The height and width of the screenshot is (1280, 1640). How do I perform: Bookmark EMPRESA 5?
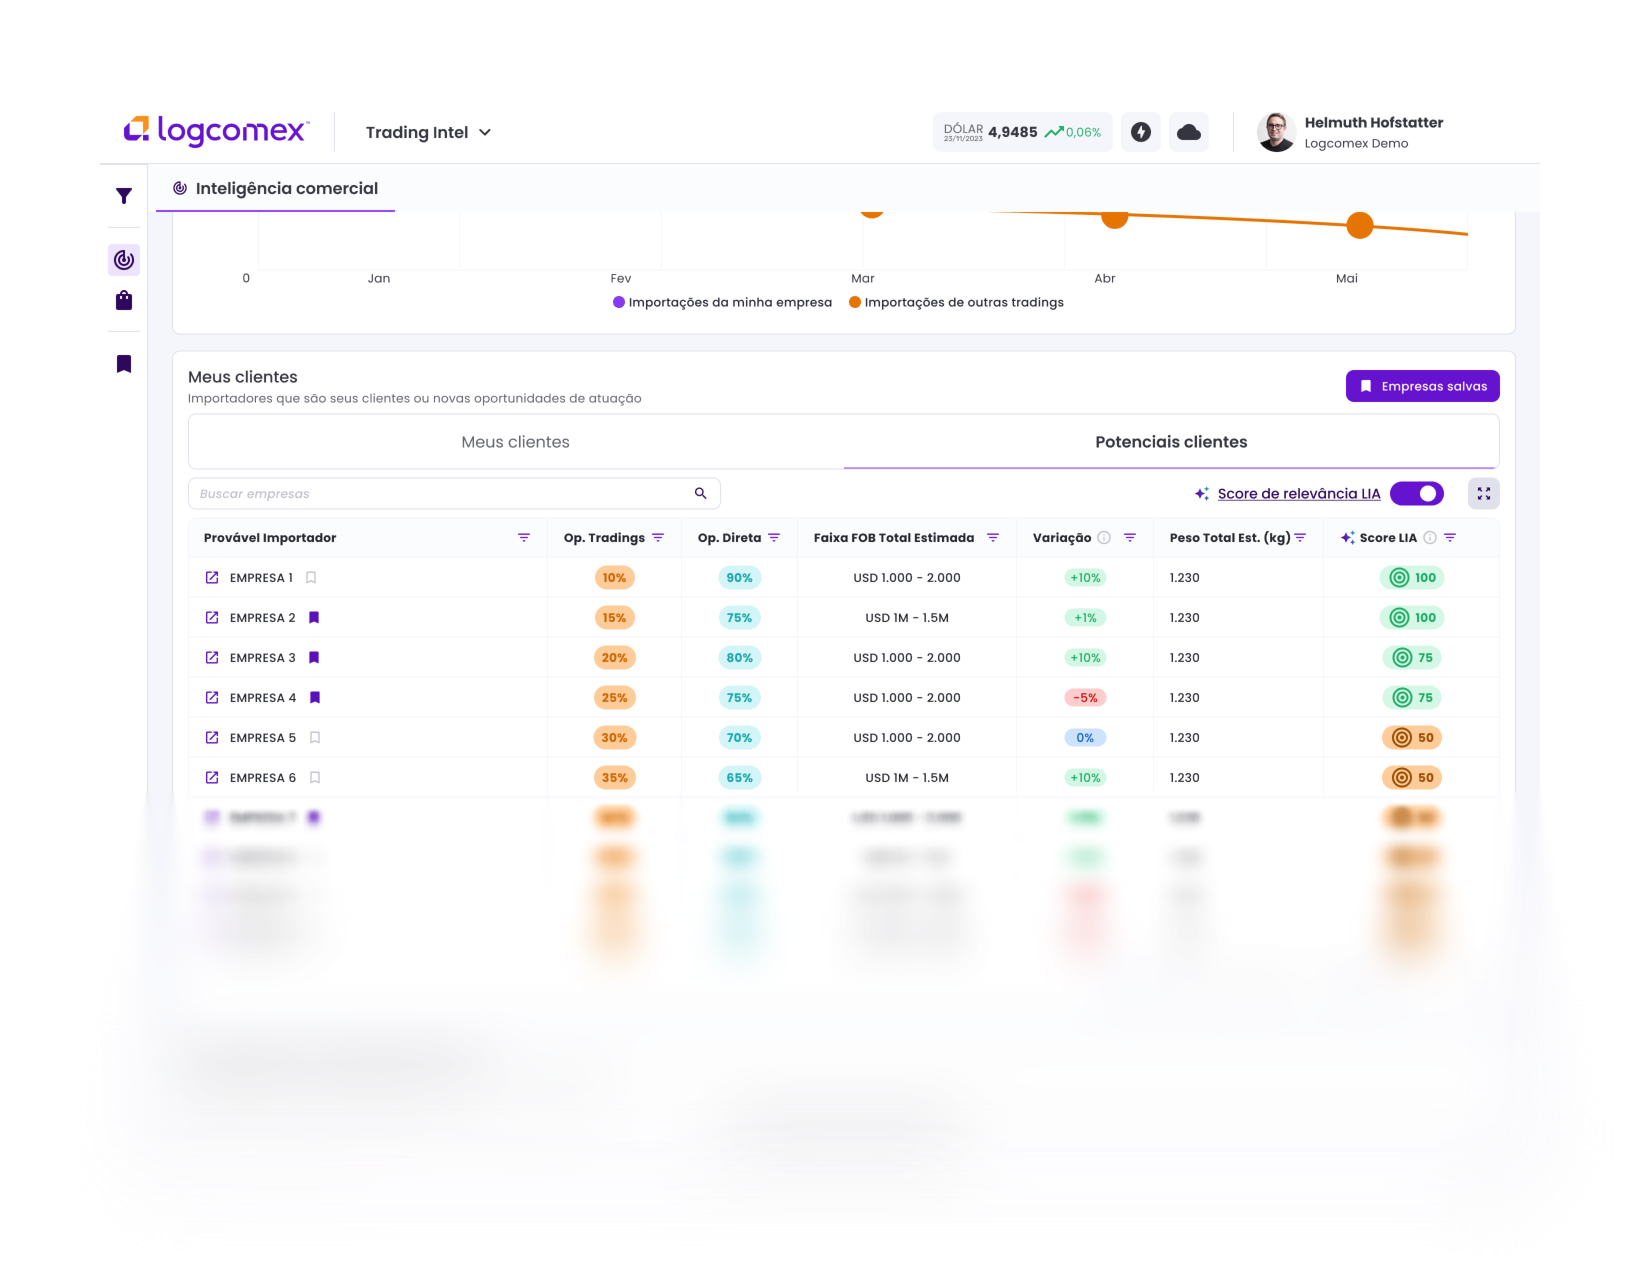[x=315, y=738]
